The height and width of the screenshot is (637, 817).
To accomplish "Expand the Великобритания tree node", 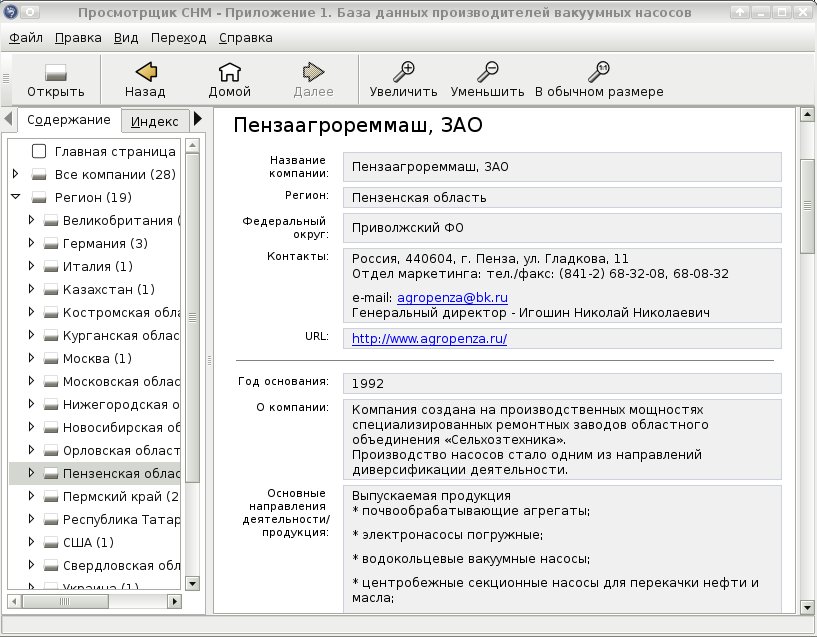I will 31,220.
